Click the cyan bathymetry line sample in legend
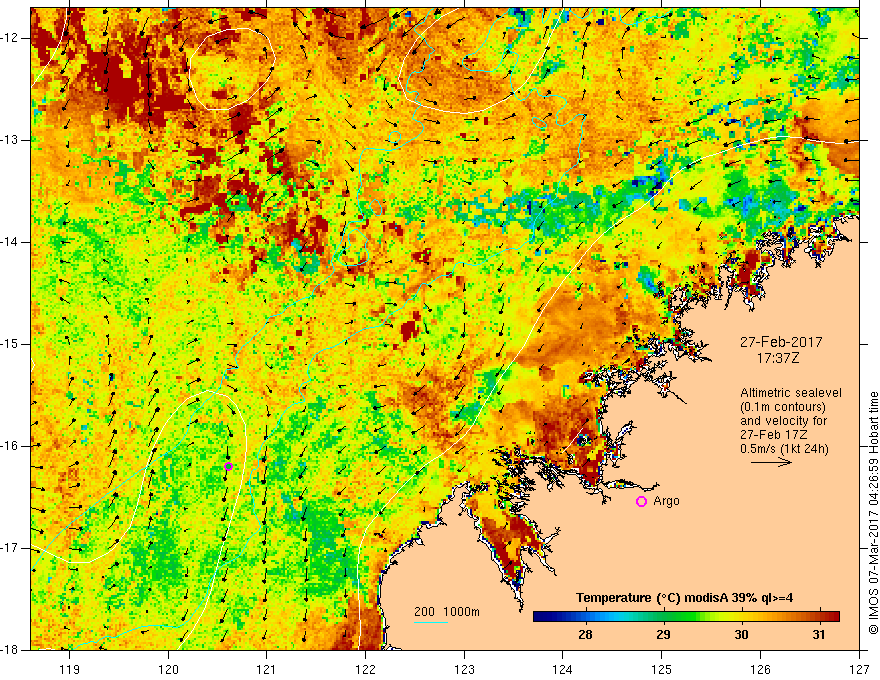Screen dimensions: 880x680 (x=430, y=622)
